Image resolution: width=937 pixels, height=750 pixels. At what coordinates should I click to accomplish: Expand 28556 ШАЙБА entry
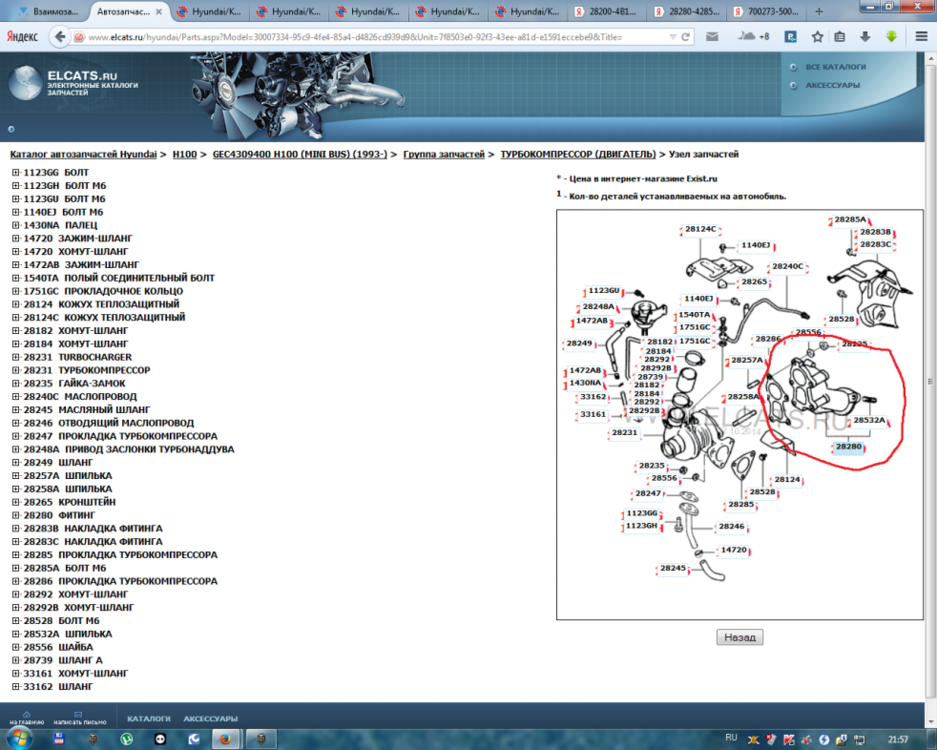16,647
